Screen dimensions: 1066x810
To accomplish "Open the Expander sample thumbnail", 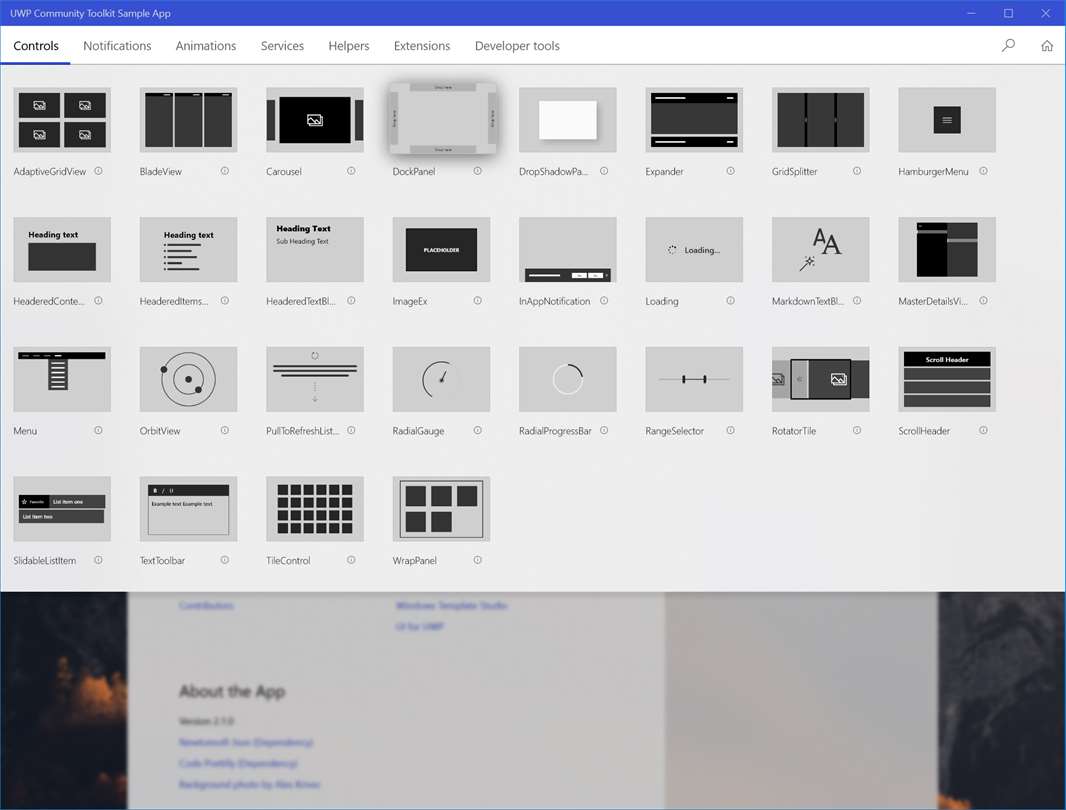I will pos(694,120).
